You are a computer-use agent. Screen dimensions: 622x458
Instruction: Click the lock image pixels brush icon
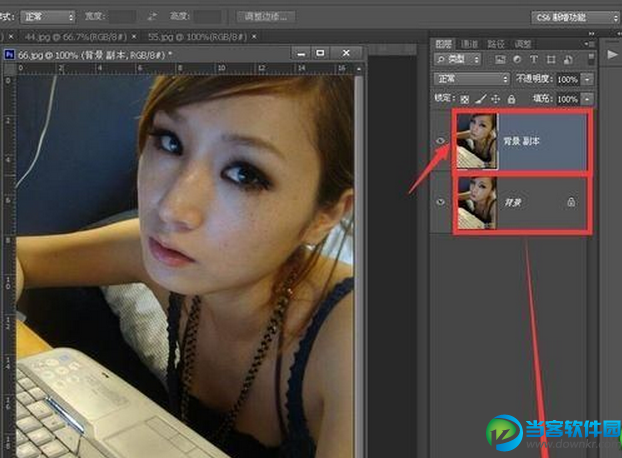click(480, 99)
